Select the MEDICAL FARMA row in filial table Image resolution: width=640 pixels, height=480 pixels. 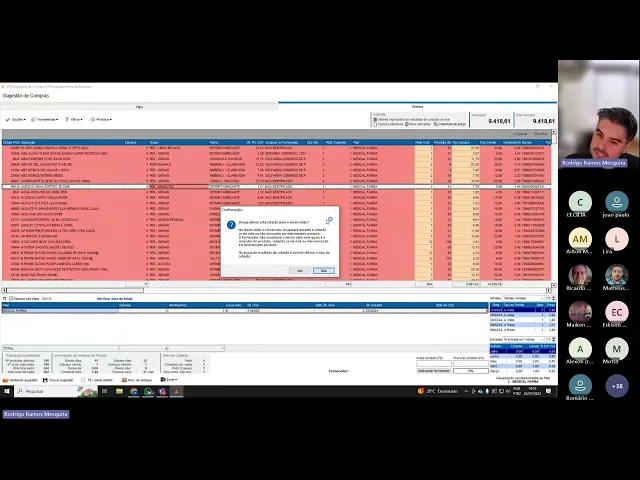[x=244, y=311]
